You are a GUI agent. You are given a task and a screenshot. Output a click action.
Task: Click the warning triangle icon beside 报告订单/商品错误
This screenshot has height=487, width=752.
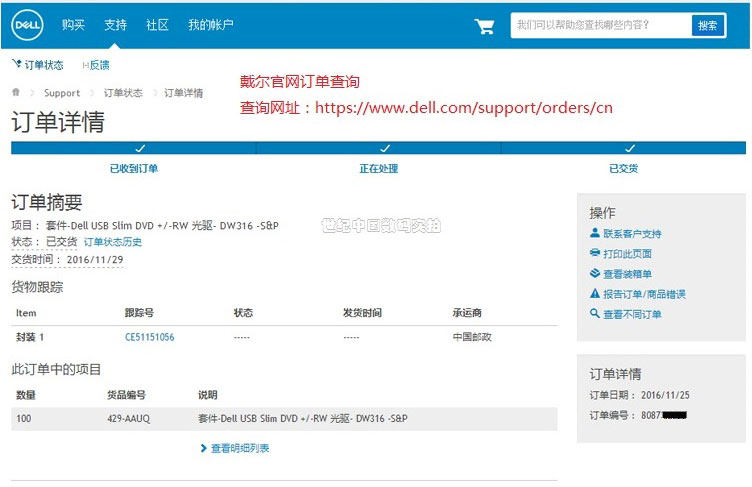tap(595, 293)
